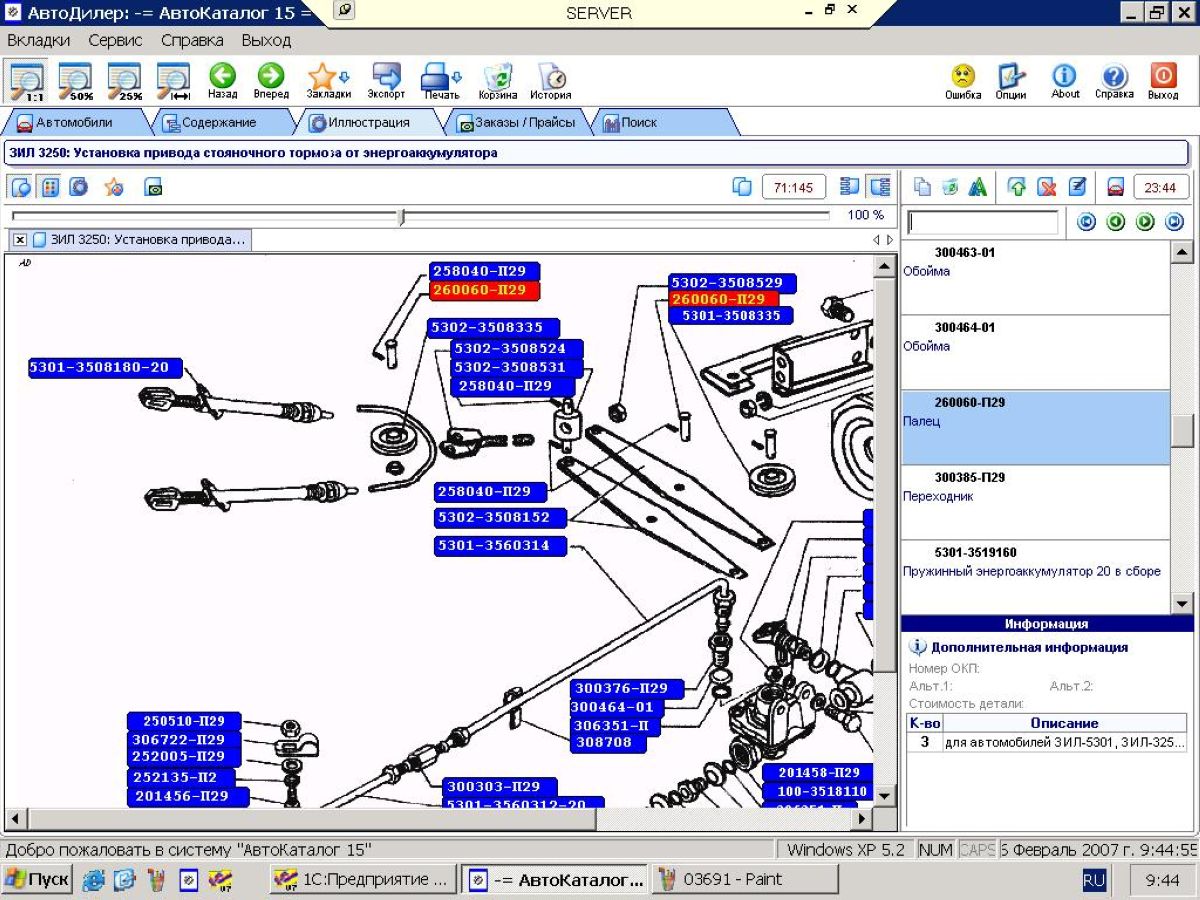Click part label 300376-П29 on illustration
The width and height of the screenshot is (1200, 900).
[627, 689]
